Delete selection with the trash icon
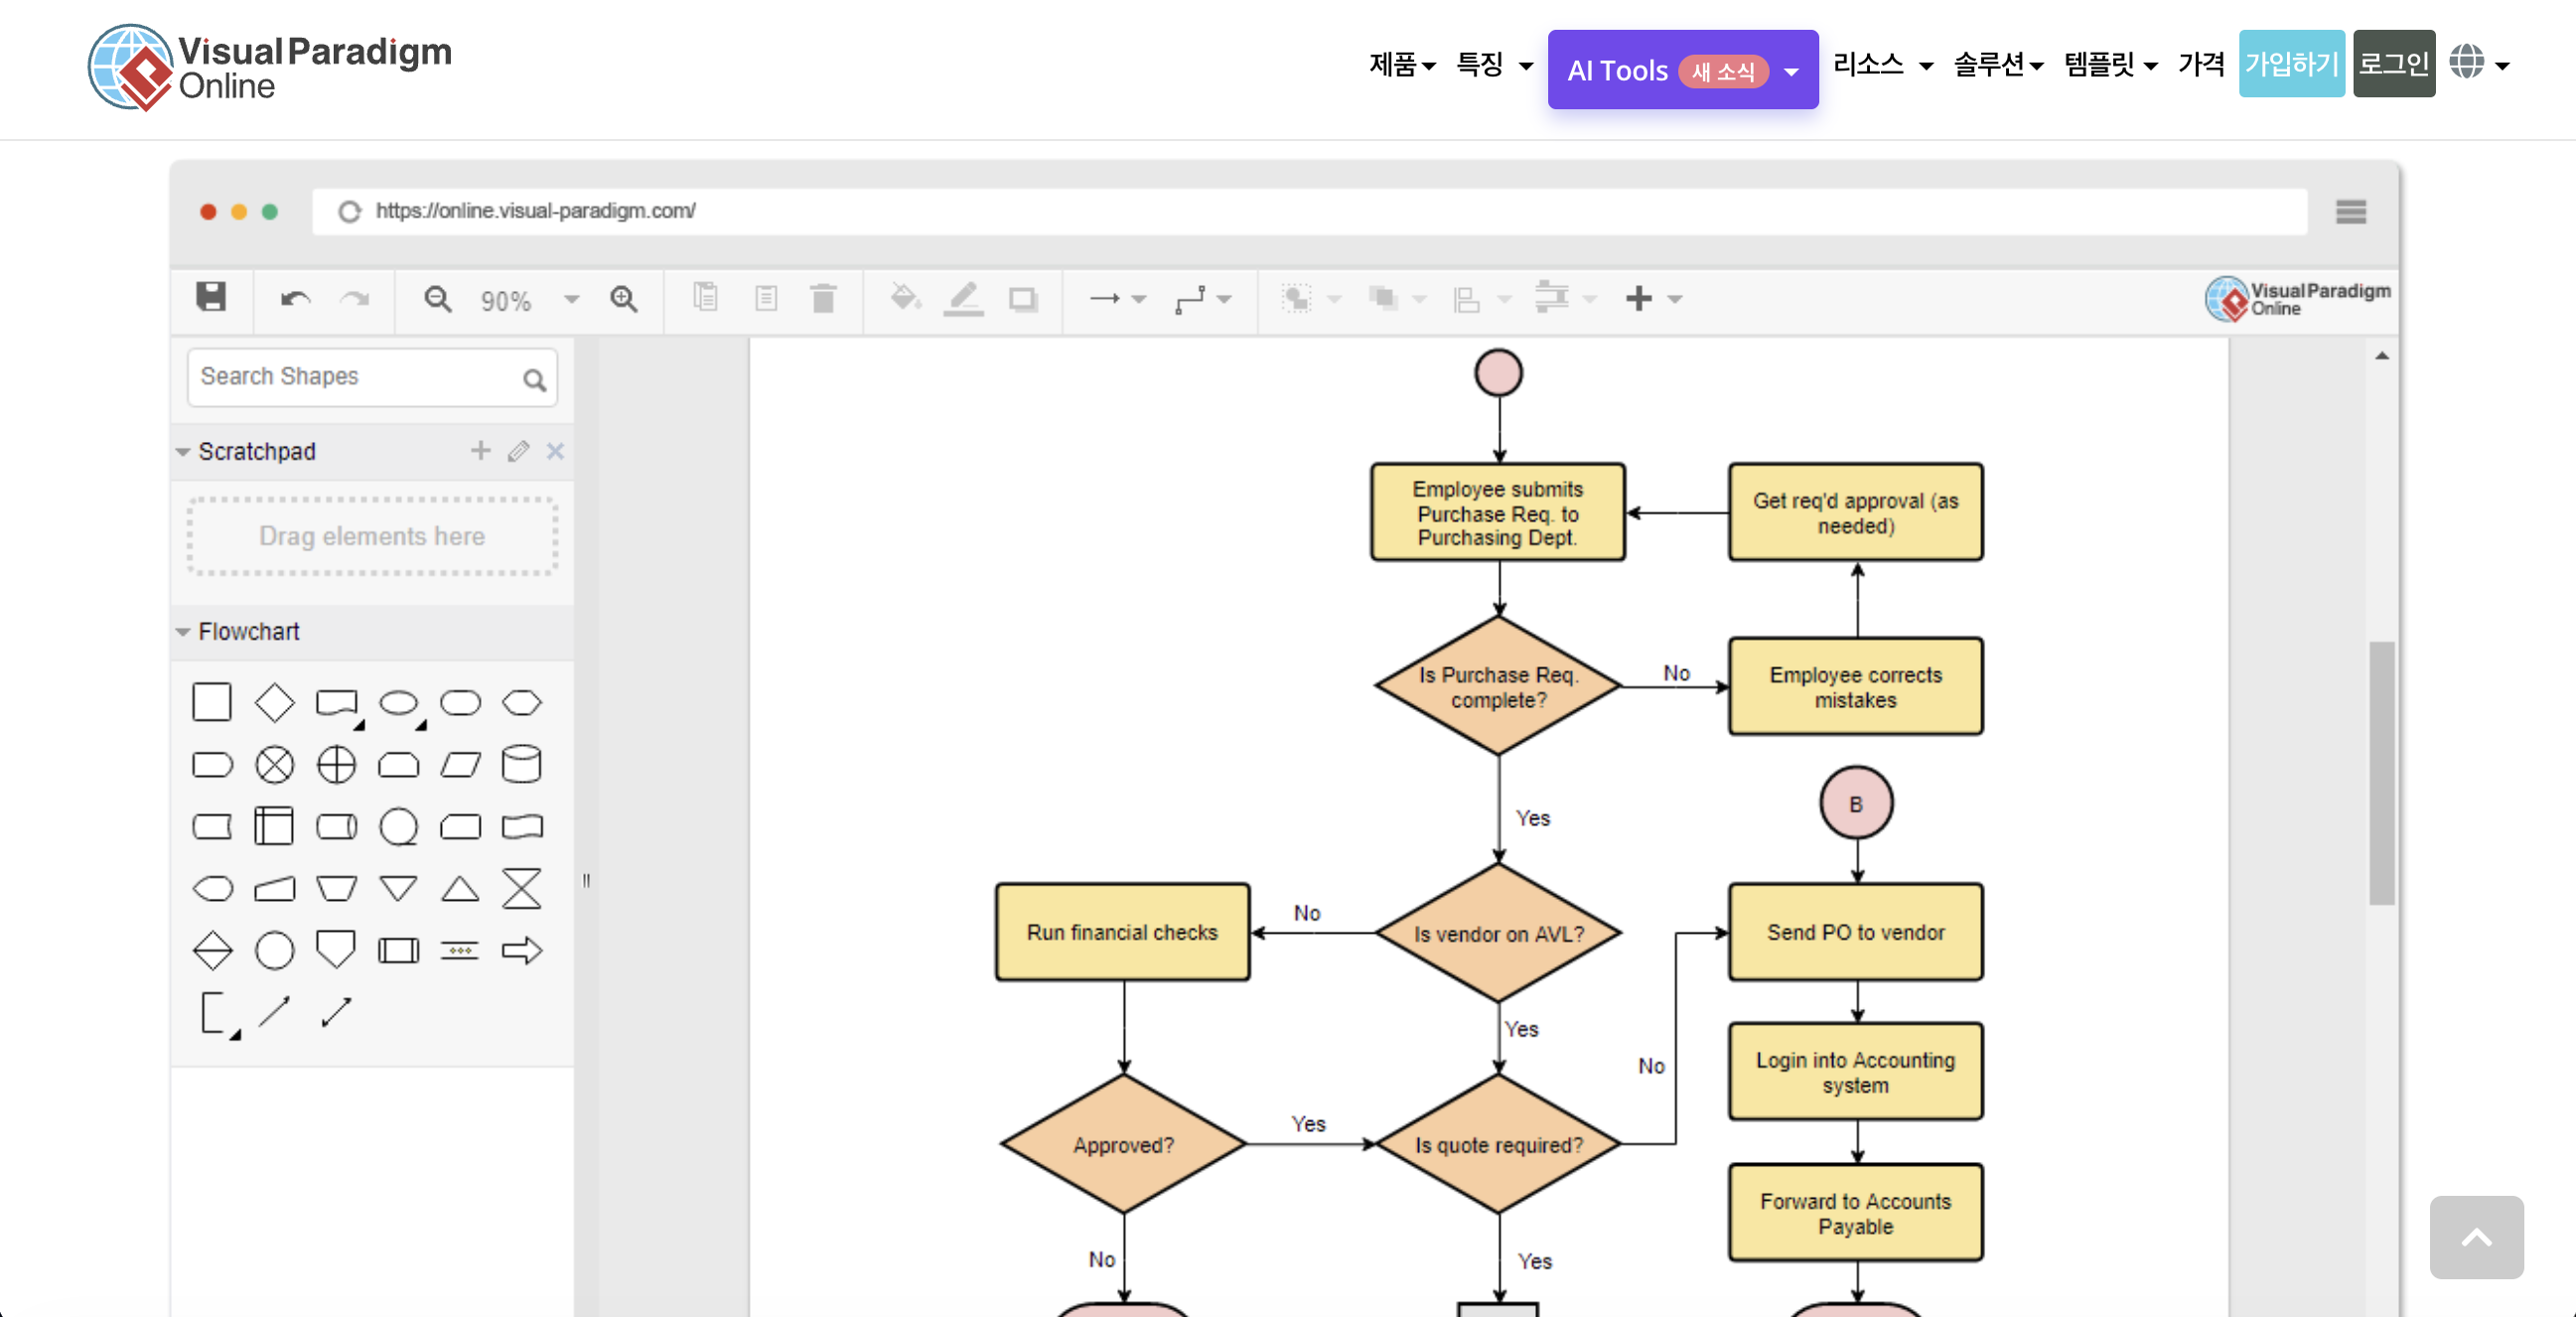 click(x=823, y=298)
